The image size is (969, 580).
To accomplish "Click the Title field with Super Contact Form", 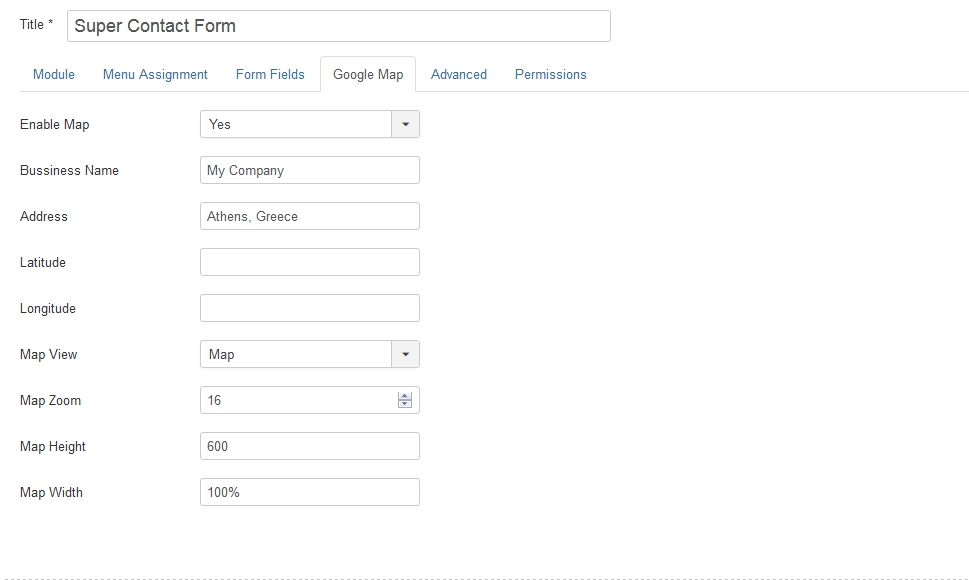I will [339, 26].
